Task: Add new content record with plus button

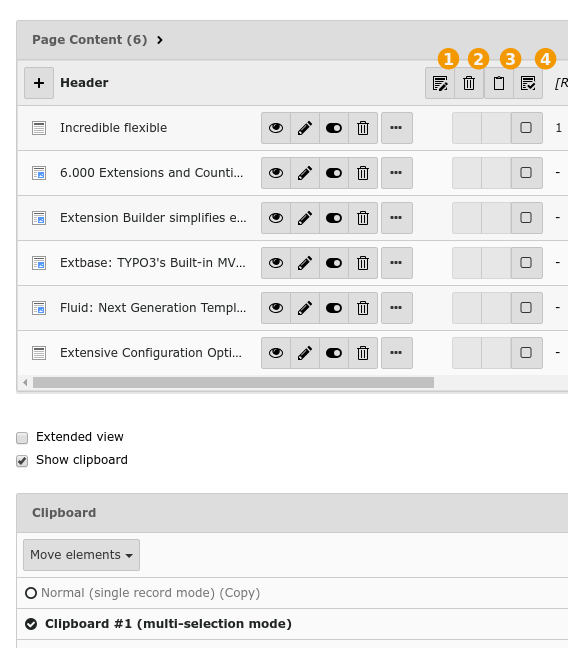Action: 39,83
